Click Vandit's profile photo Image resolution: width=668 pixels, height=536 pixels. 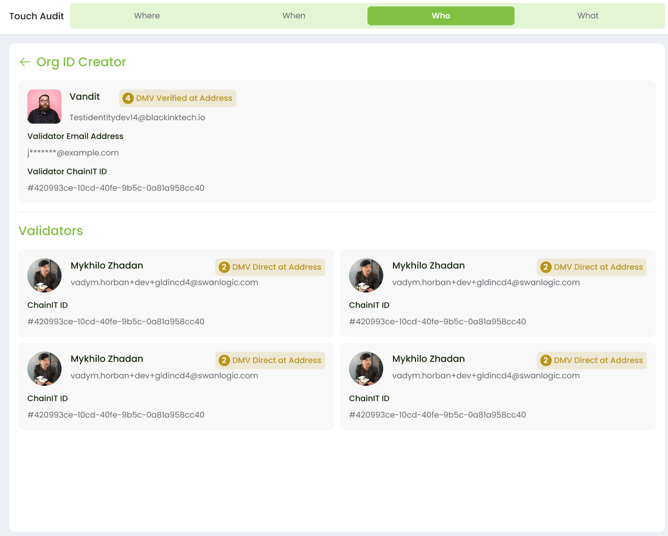point(44,107)
